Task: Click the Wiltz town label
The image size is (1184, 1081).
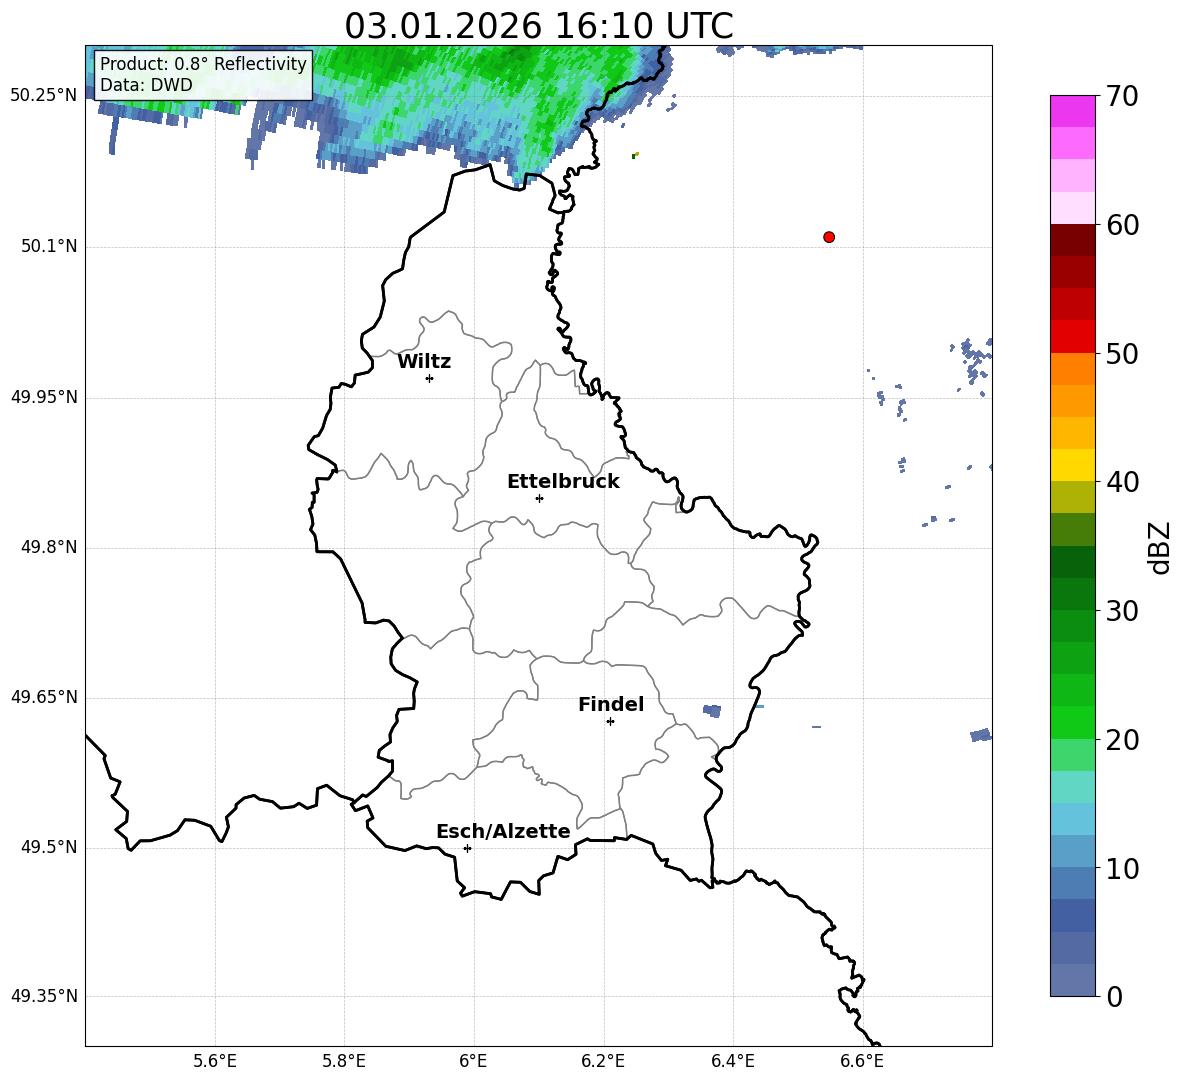Action: pyautogui.click(x=424, y=362)
